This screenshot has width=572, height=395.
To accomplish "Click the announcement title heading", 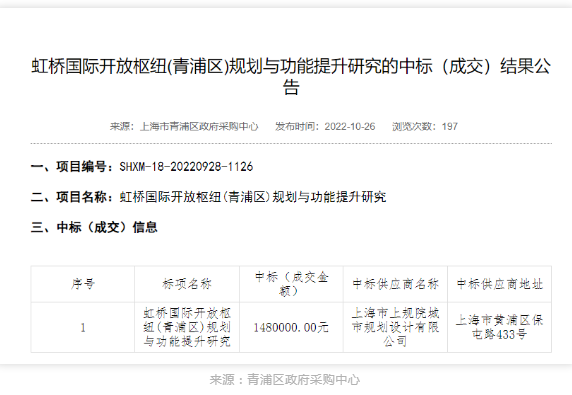I will (x=291, y=77).
